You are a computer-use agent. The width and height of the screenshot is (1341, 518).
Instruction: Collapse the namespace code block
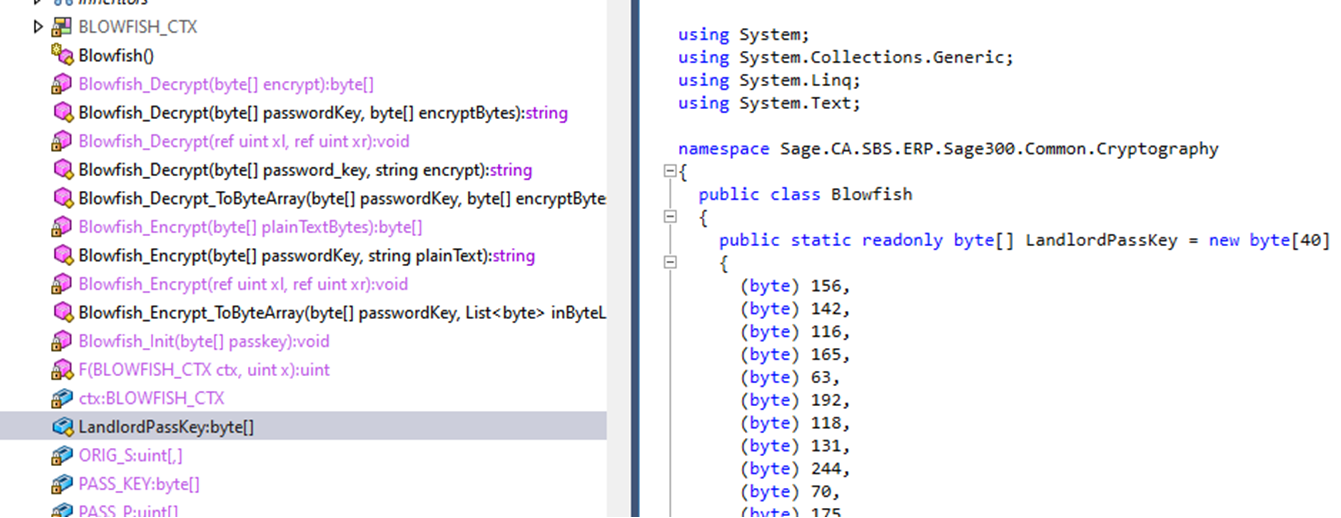tap(669, 172)
